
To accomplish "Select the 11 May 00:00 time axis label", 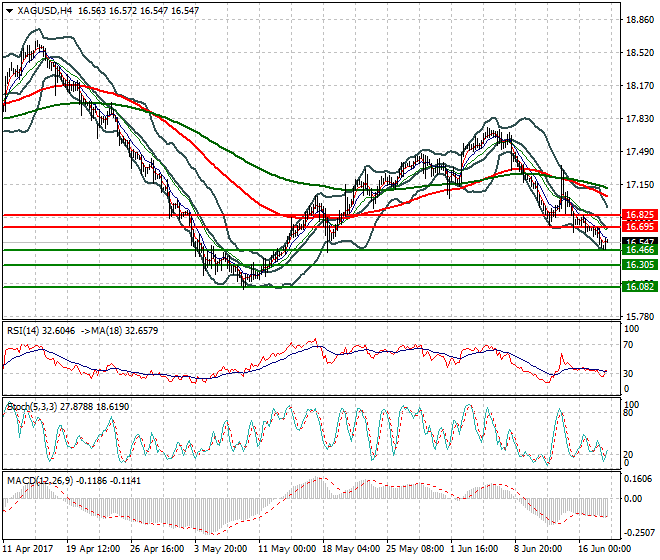I will 287,549.
